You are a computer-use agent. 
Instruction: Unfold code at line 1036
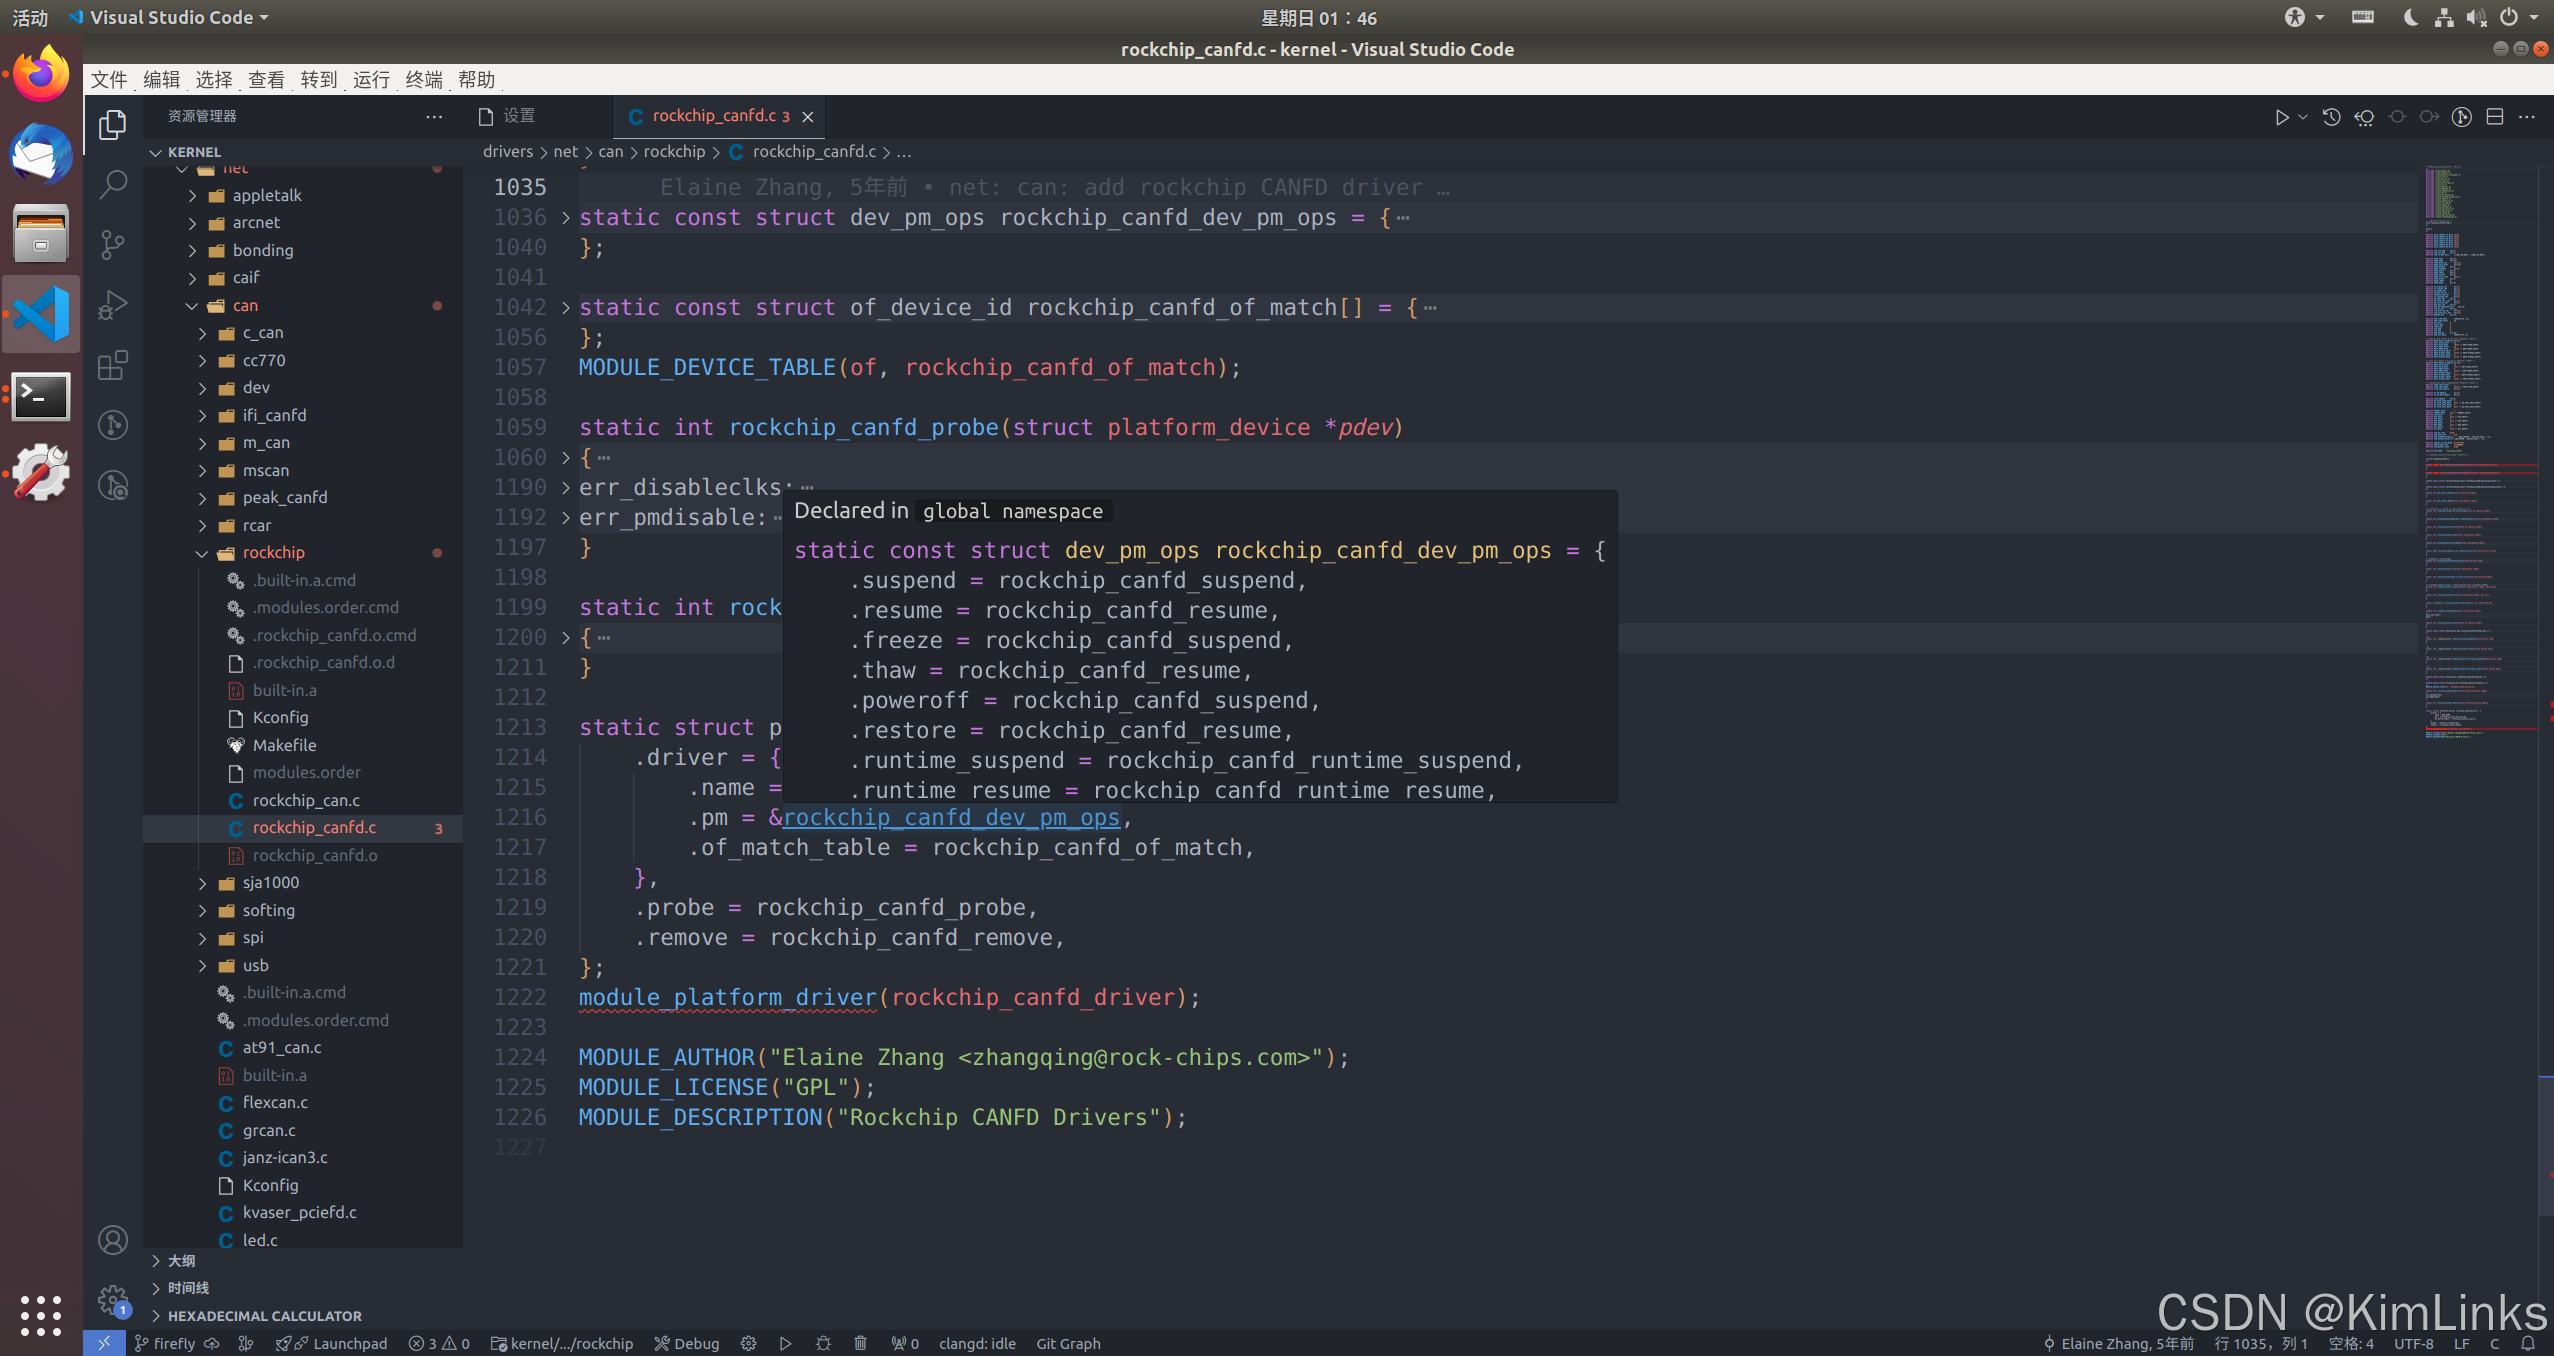[566, 218]
